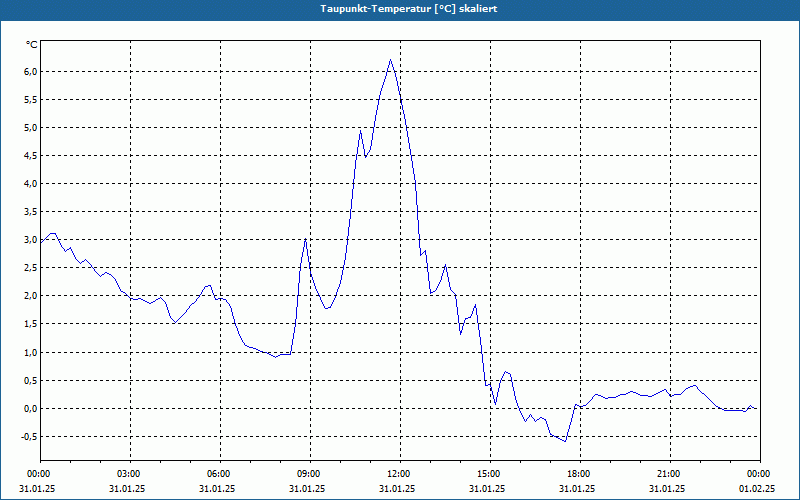Click the 09:00 time label
This screenshot has width=800, height=500.
[310, 474]
